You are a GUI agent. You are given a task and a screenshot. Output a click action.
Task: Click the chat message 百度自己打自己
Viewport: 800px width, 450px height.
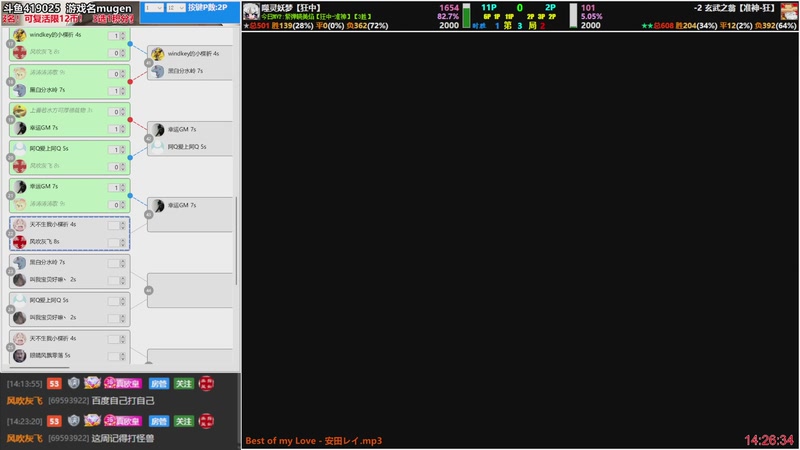(123, 401)
